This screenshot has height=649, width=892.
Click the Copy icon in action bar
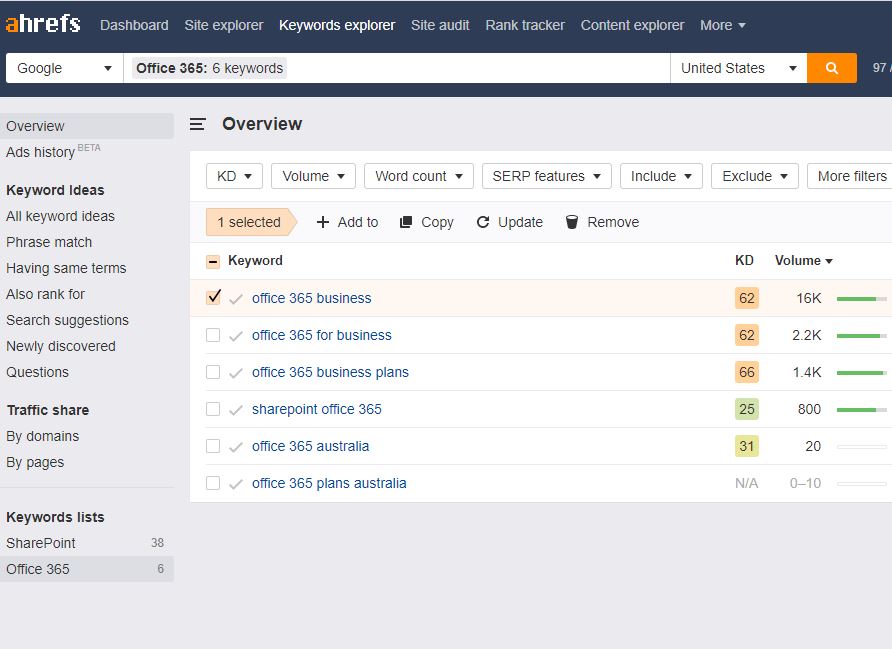(x=406, y=222)
